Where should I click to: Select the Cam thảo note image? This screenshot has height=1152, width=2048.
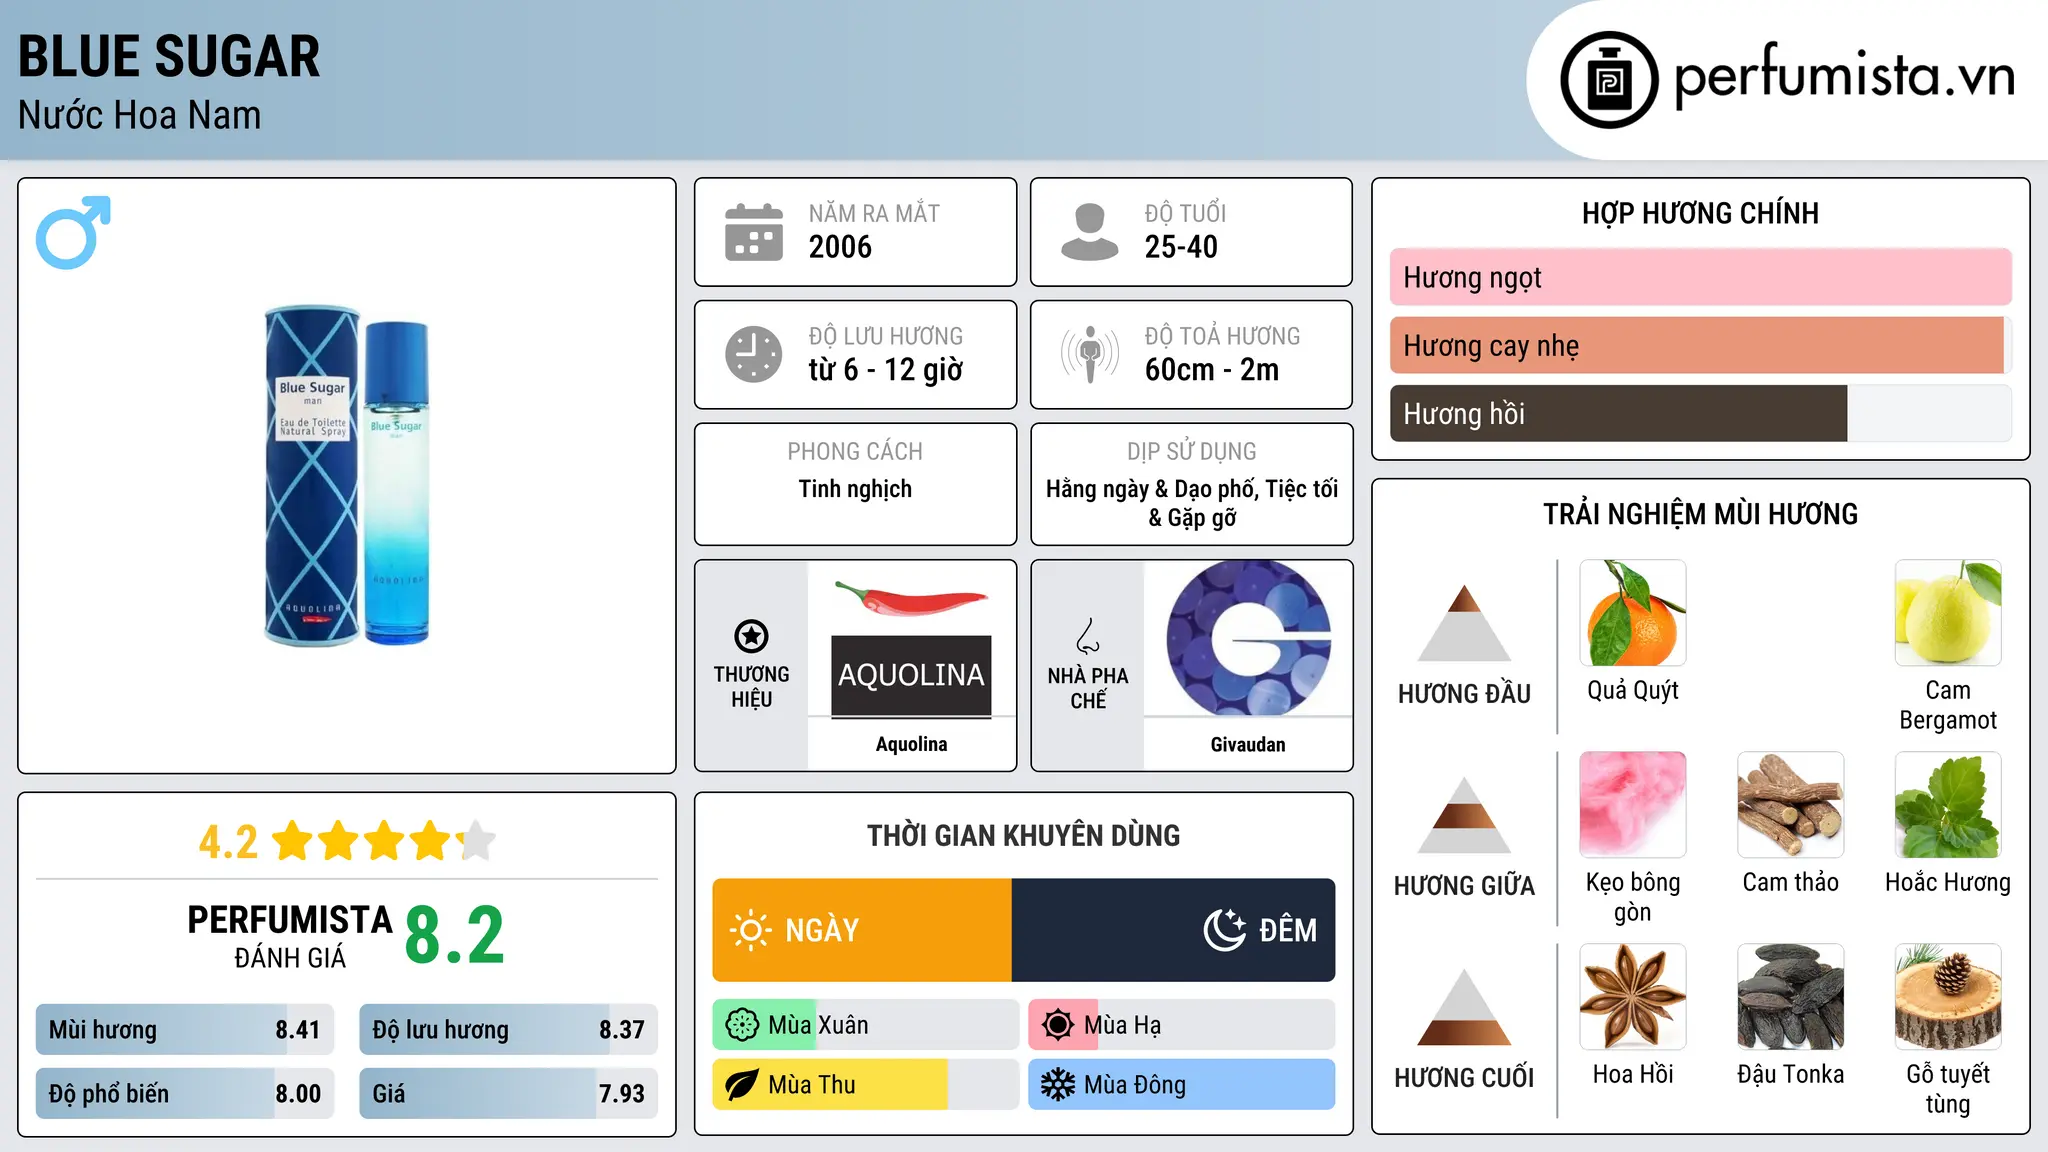pos(1791,805)
